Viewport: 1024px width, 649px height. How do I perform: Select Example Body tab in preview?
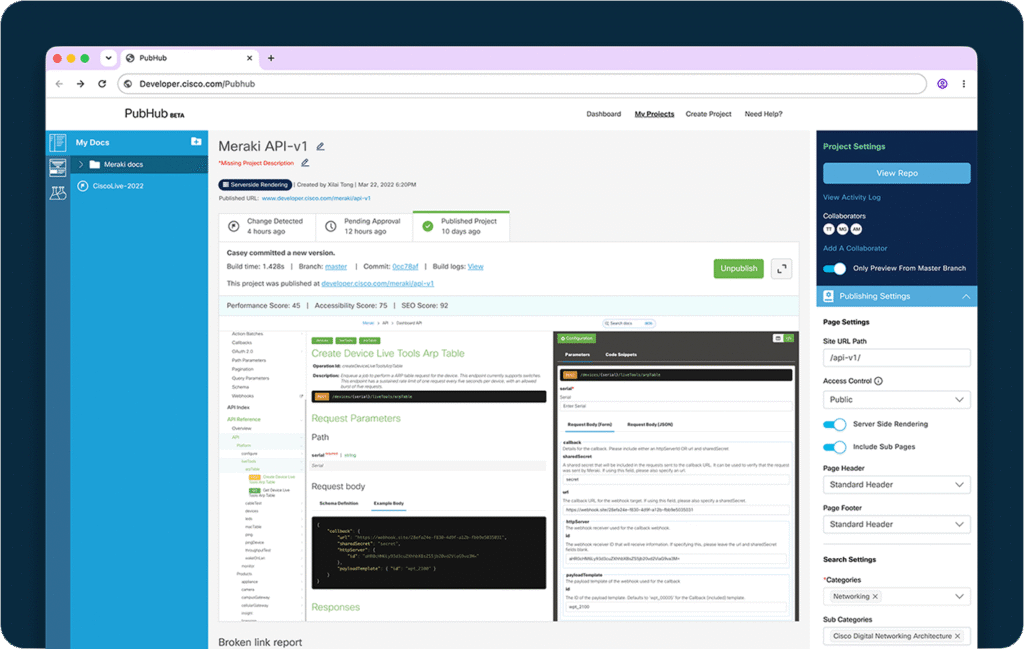point(389,503)
